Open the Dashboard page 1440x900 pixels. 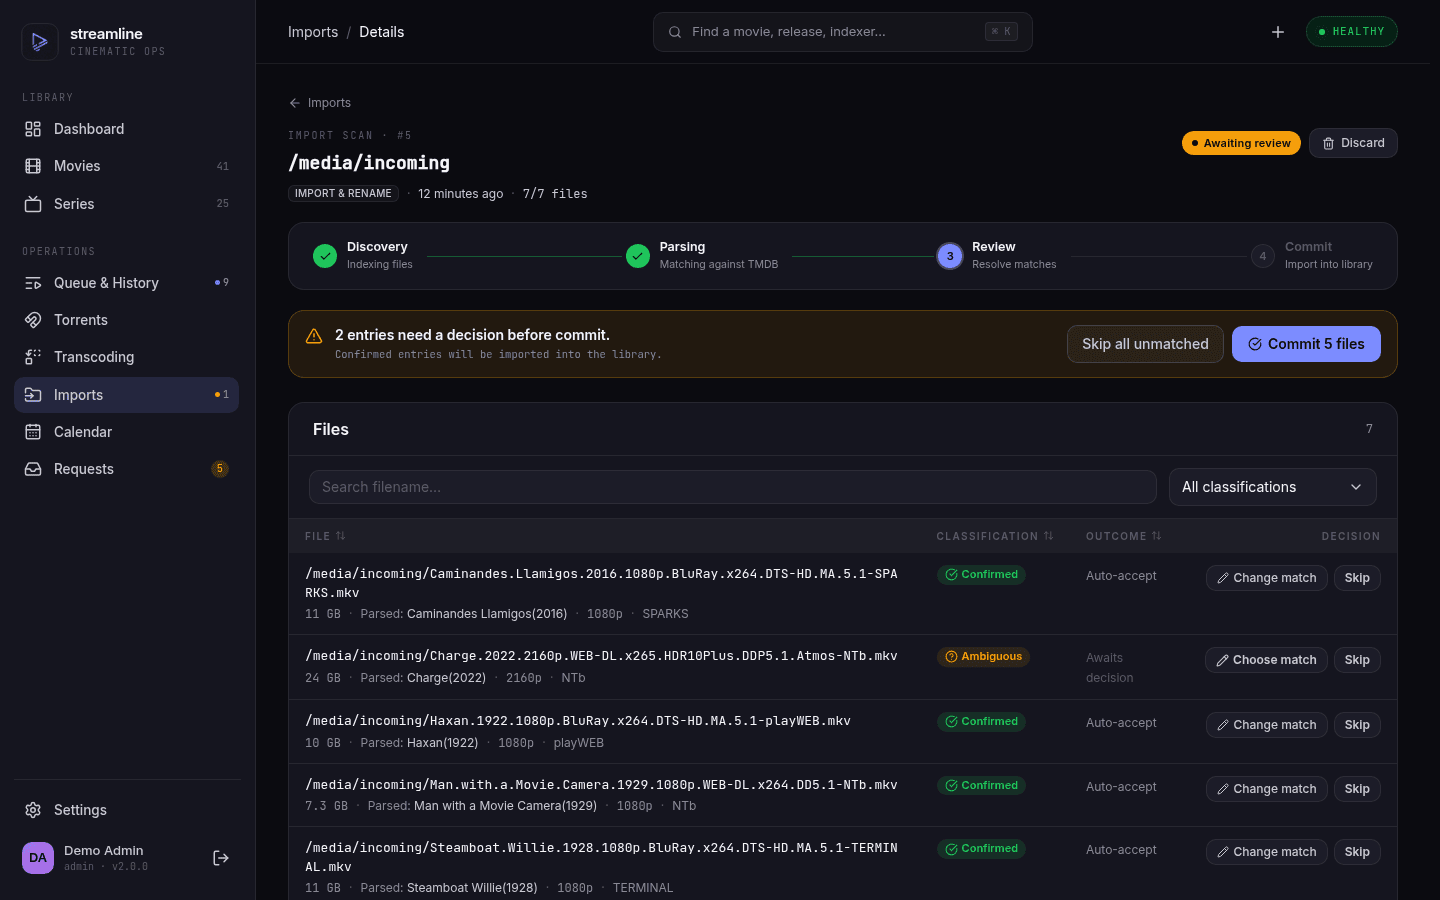(126, 129)
